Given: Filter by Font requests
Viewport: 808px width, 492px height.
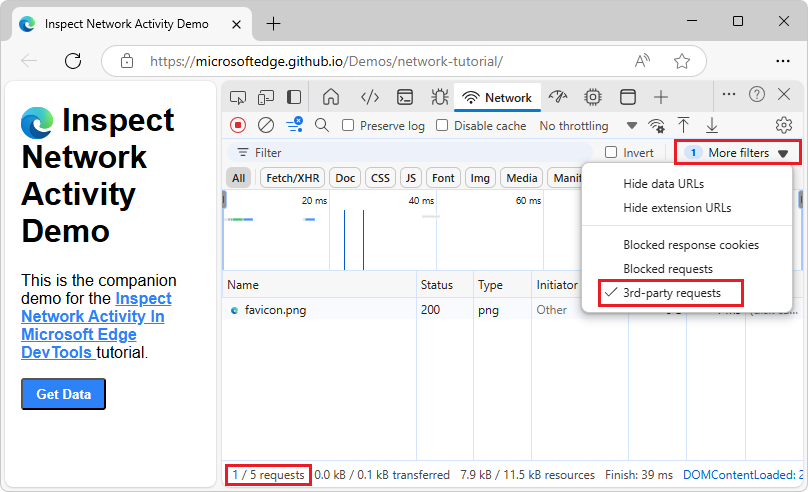Looking at the screenshot, I should [x=443, y=178].
